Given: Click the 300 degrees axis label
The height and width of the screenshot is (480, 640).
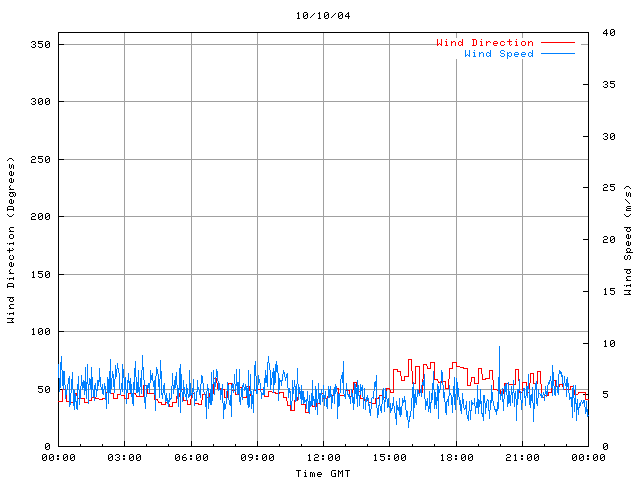Looking at the screenshot, I should 40,101.
